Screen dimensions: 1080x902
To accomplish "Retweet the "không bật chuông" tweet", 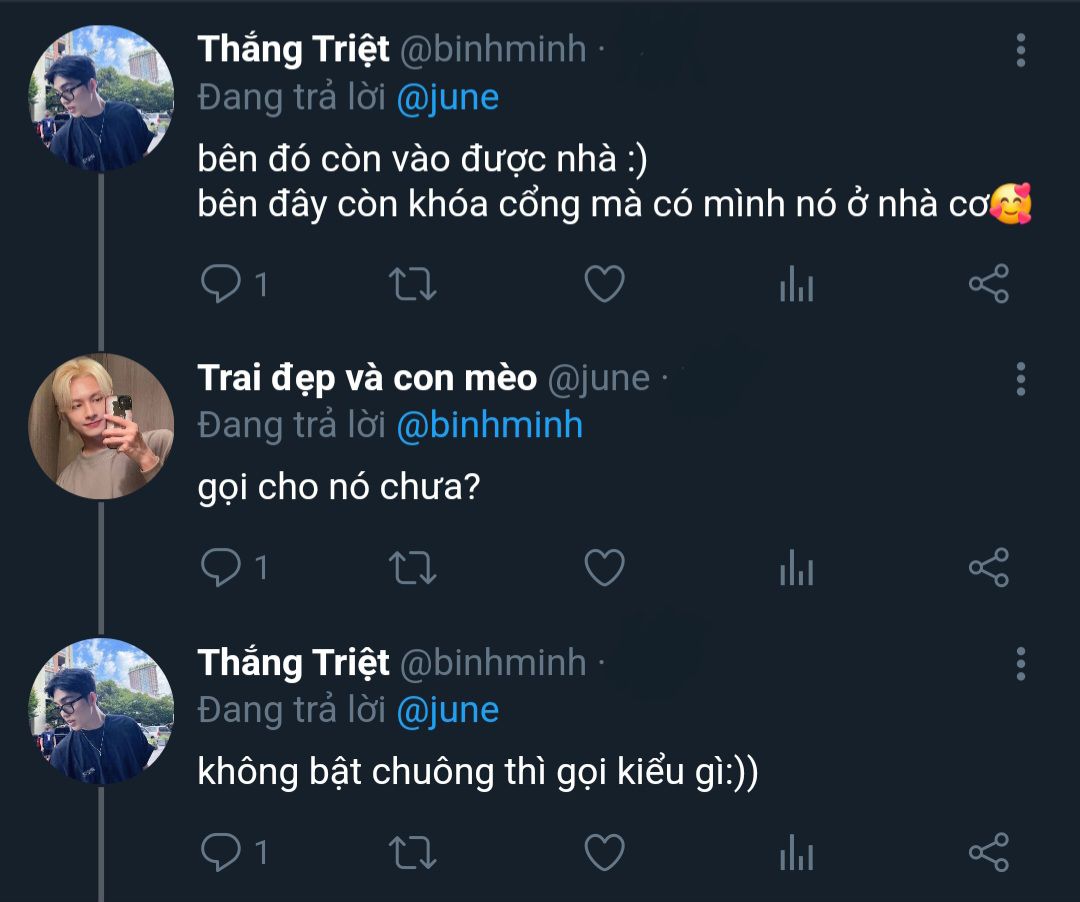I will click(411, 852).
